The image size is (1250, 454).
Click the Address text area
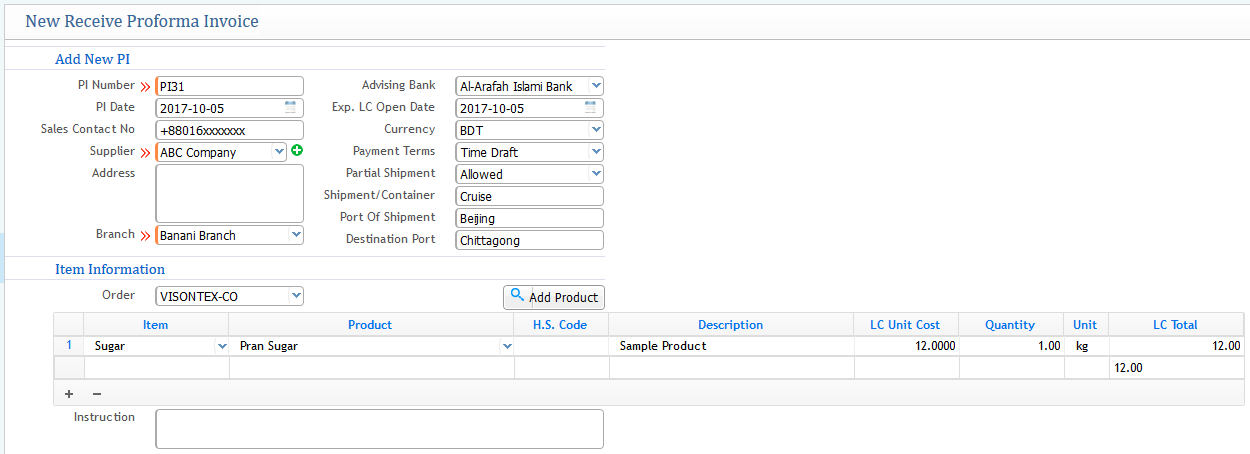(x=229, y=193)
